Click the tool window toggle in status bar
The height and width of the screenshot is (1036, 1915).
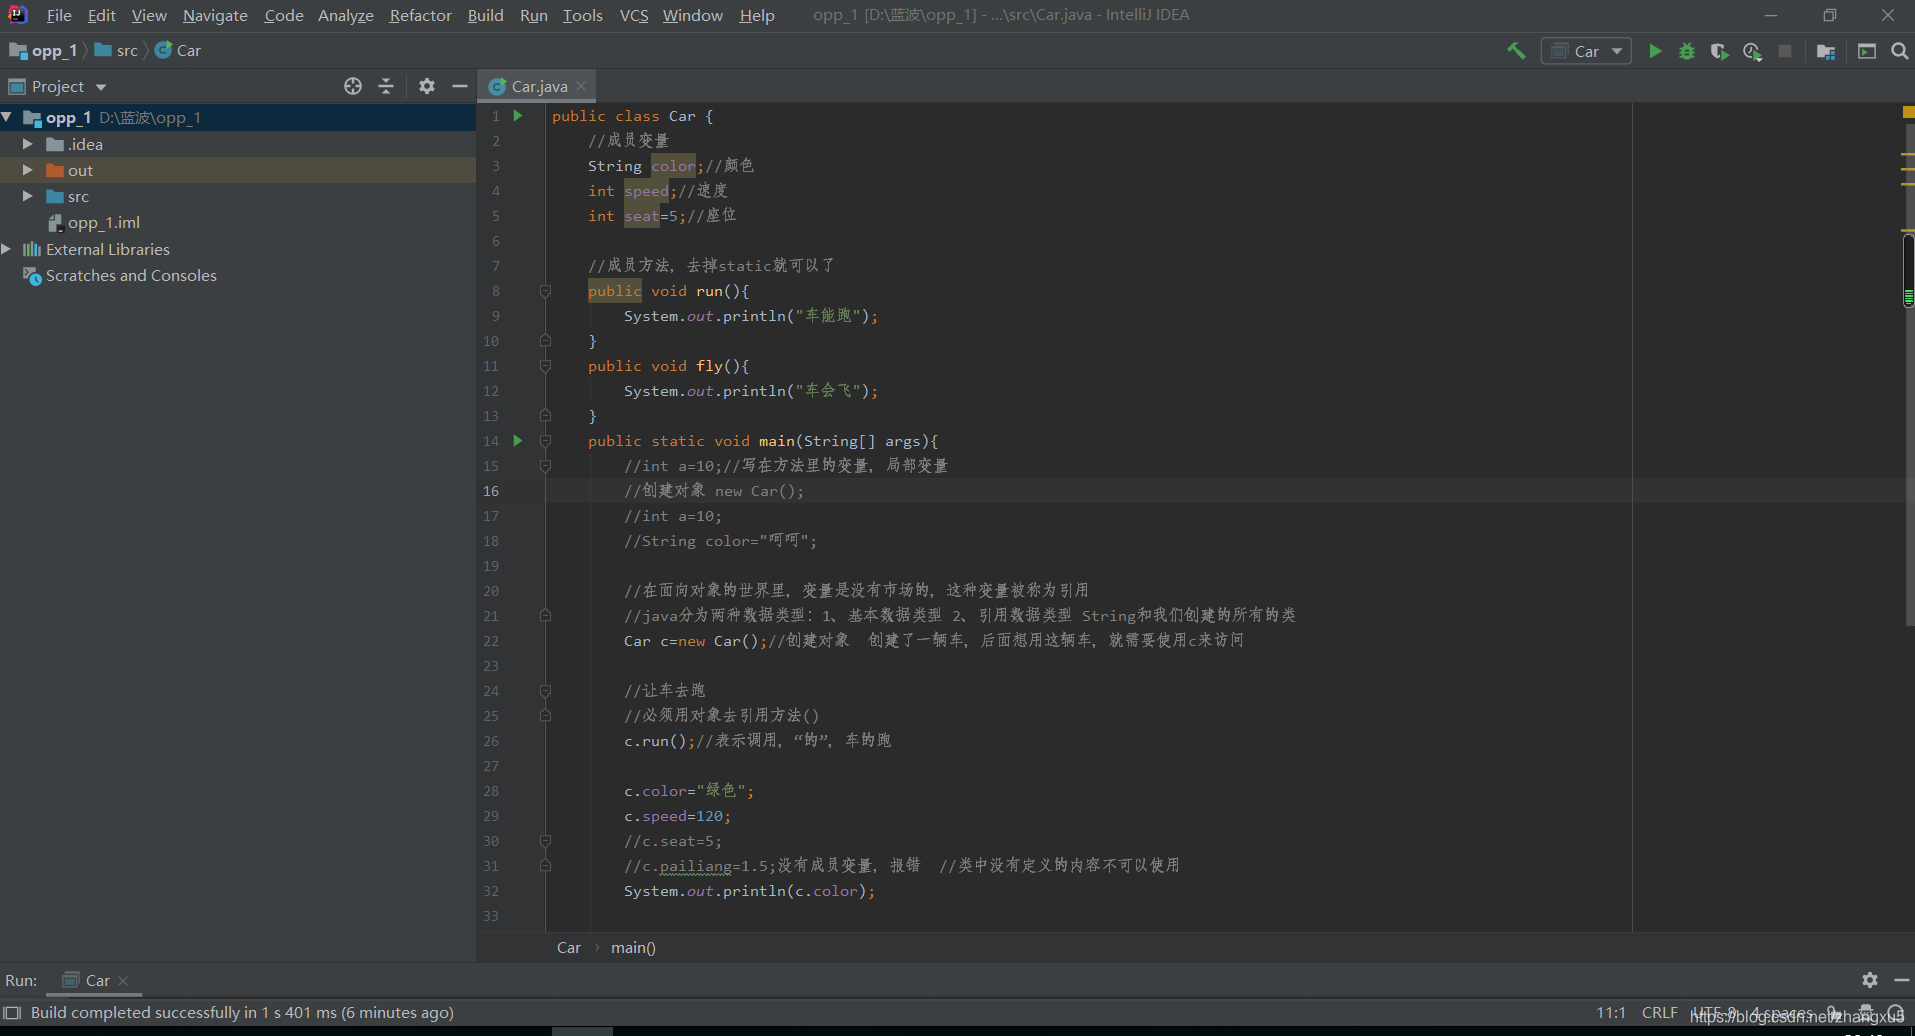[12, 1012]
